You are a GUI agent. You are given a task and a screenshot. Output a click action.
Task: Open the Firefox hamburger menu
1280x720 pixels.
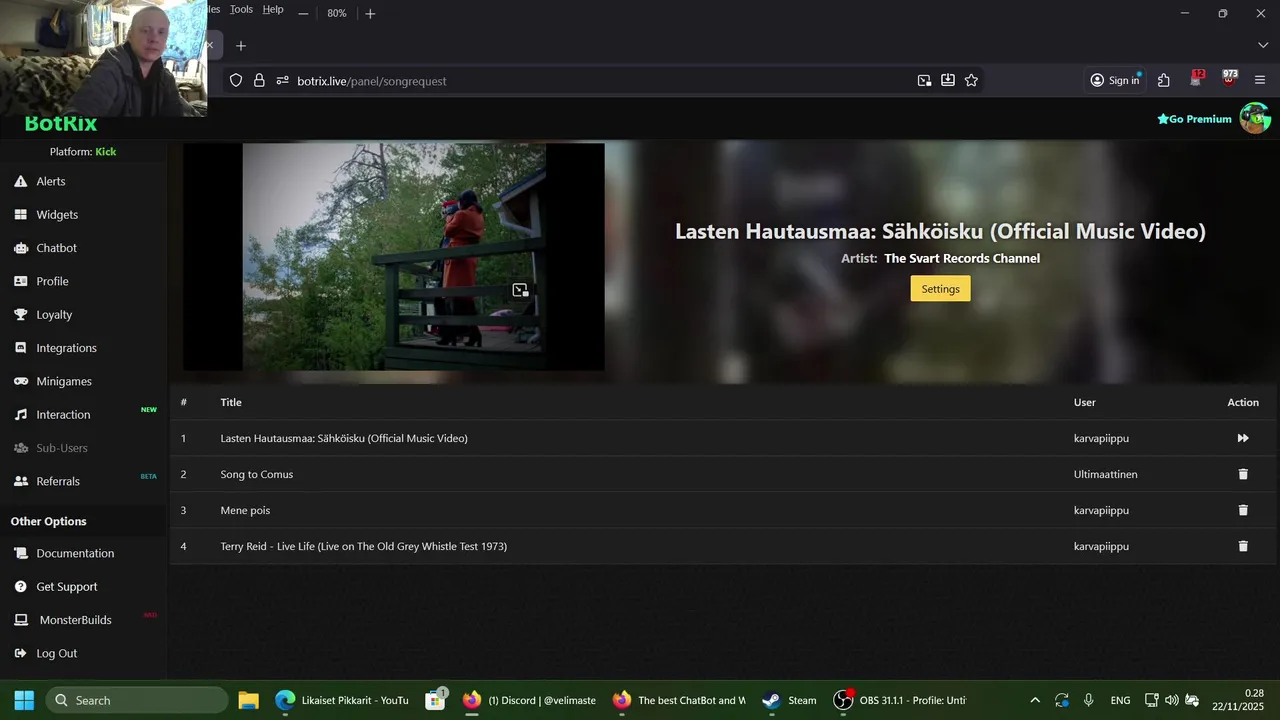[1260, 81]
